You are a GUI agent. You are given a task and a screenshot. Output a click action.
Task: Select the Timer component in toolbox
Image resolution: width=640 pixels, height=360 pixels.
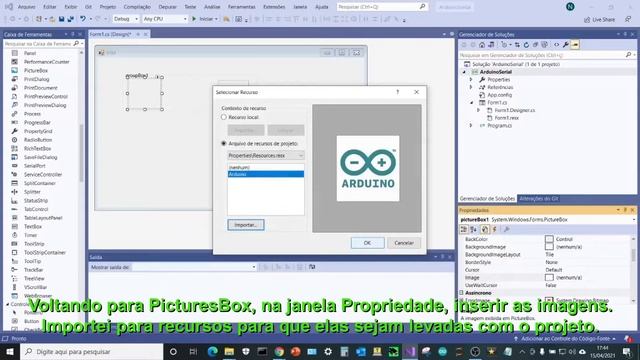[31, 235]
